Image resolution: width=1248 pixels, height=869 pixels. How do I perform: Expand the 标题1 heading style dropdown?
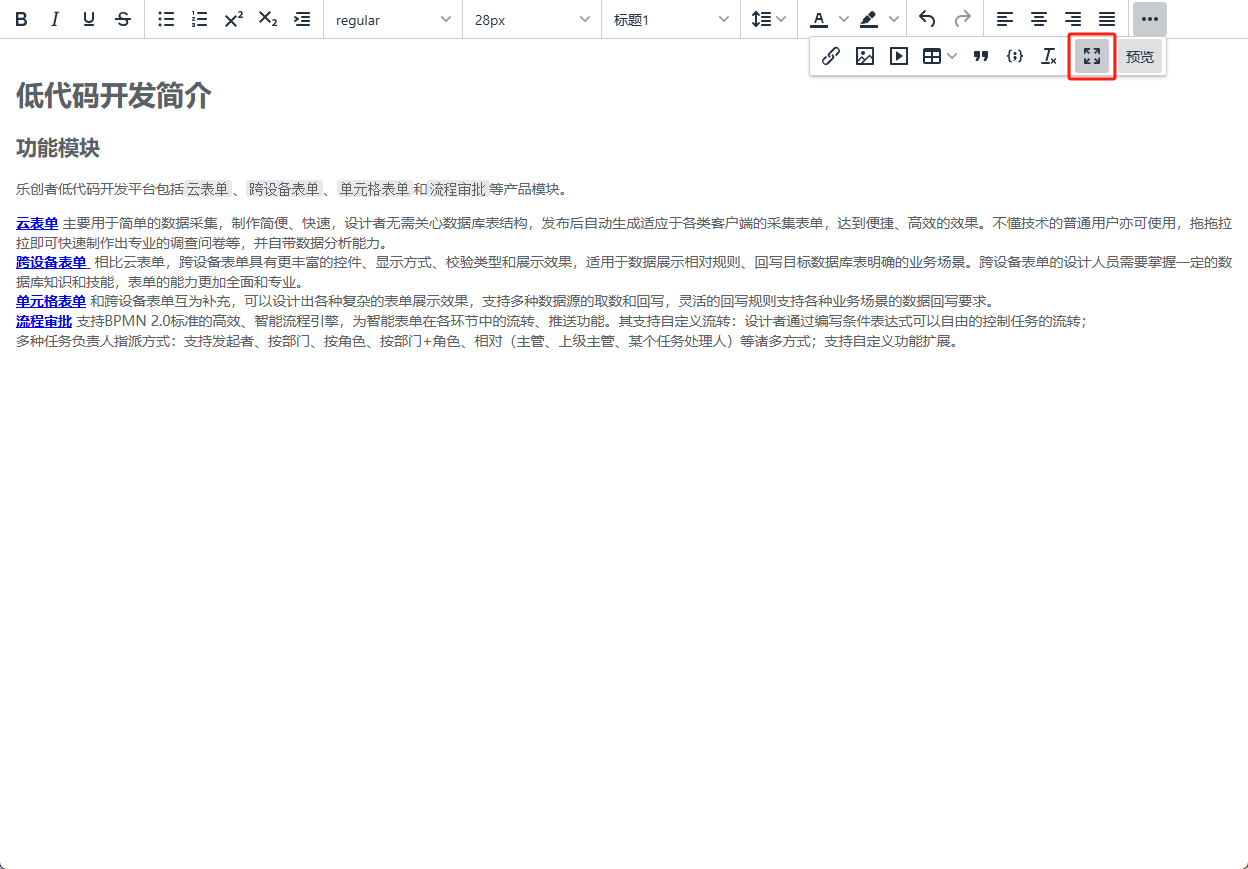670,20
